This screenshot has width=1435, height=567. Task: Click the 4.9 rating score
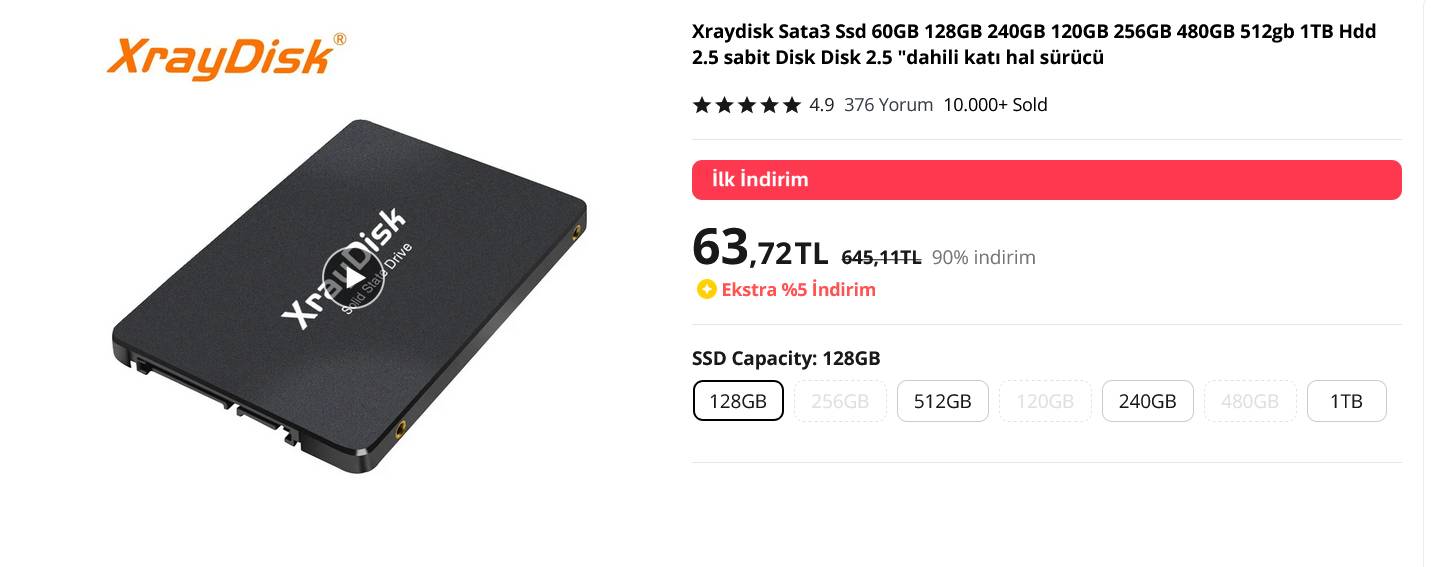[x=821, y=105]
